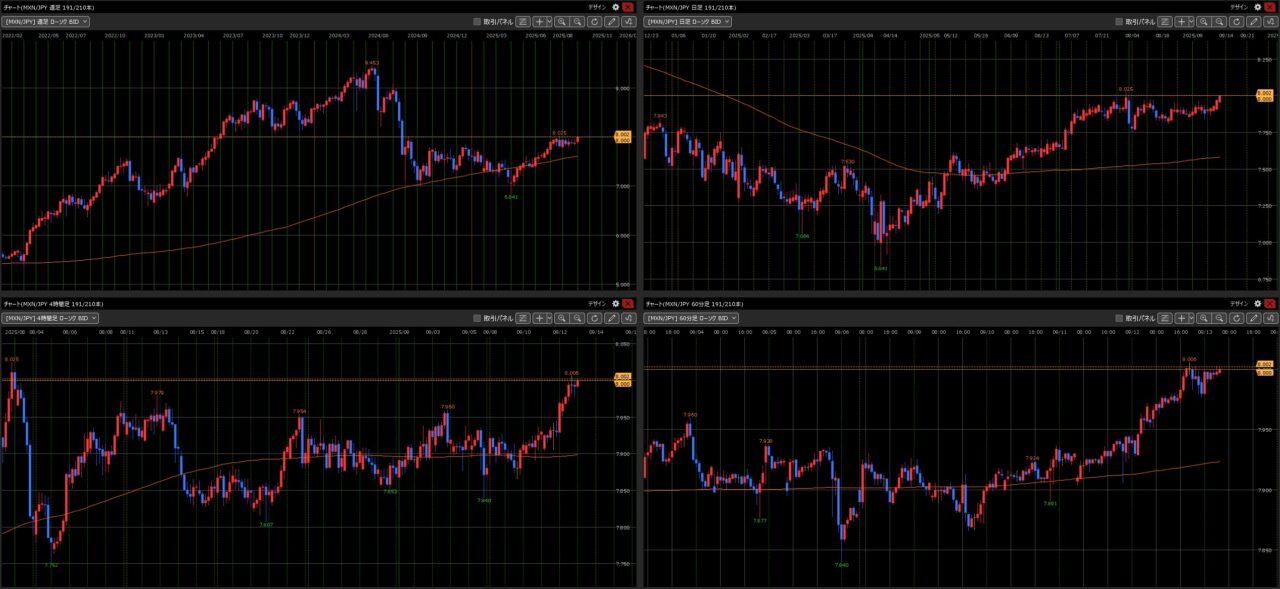Viewport: 1280px width, 589px height.
Task: Open the gear settings for the 4-hour chart
Action: [x=615, y=302]
